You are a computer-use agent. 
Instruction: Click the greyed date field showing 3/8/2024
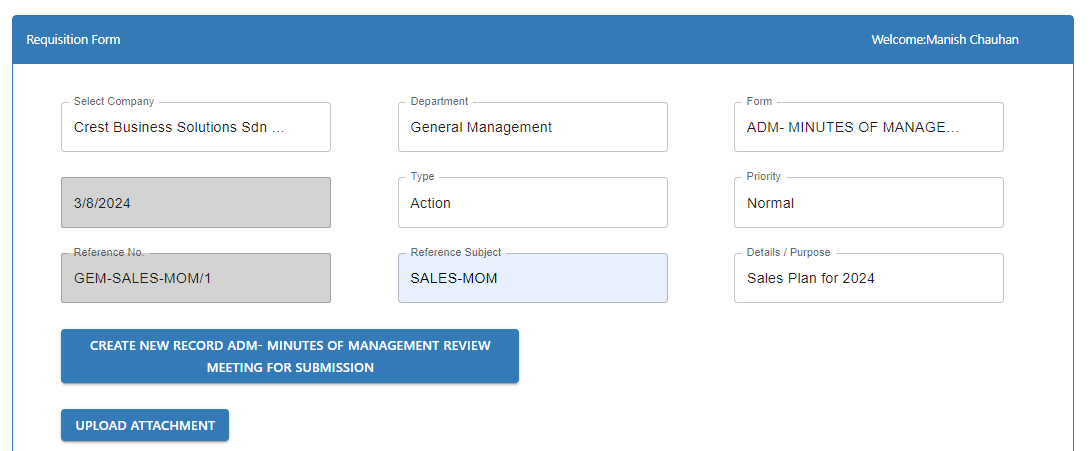(x=195, y=203)
